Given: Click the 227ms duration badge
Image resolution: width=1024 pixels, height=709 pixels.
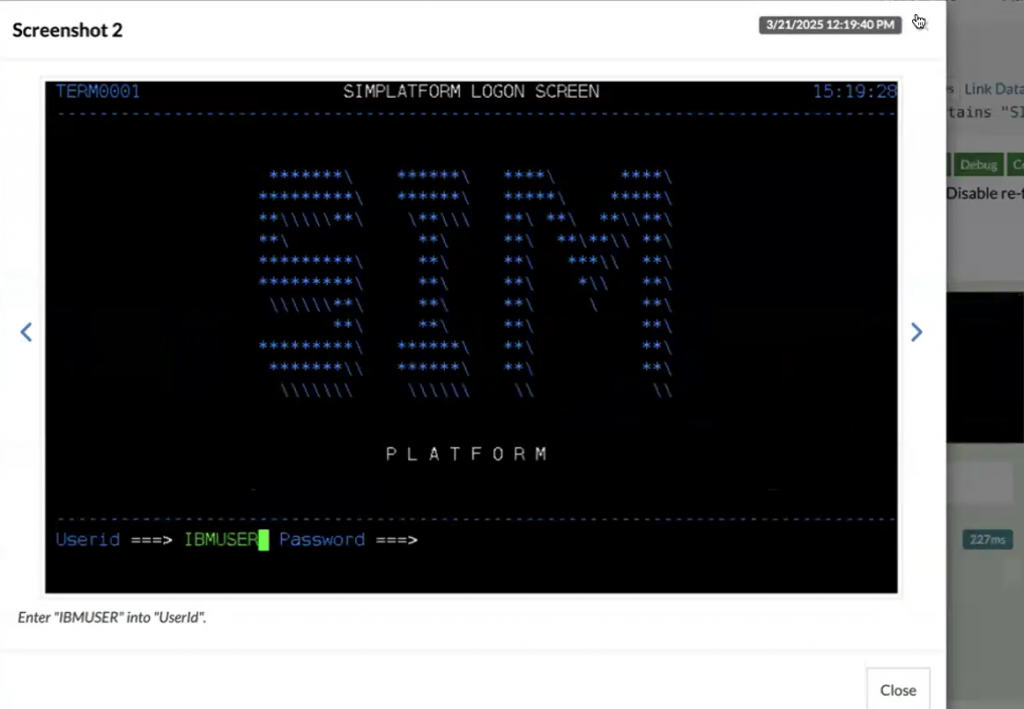Looking at the screenshot, I should 987,540.
